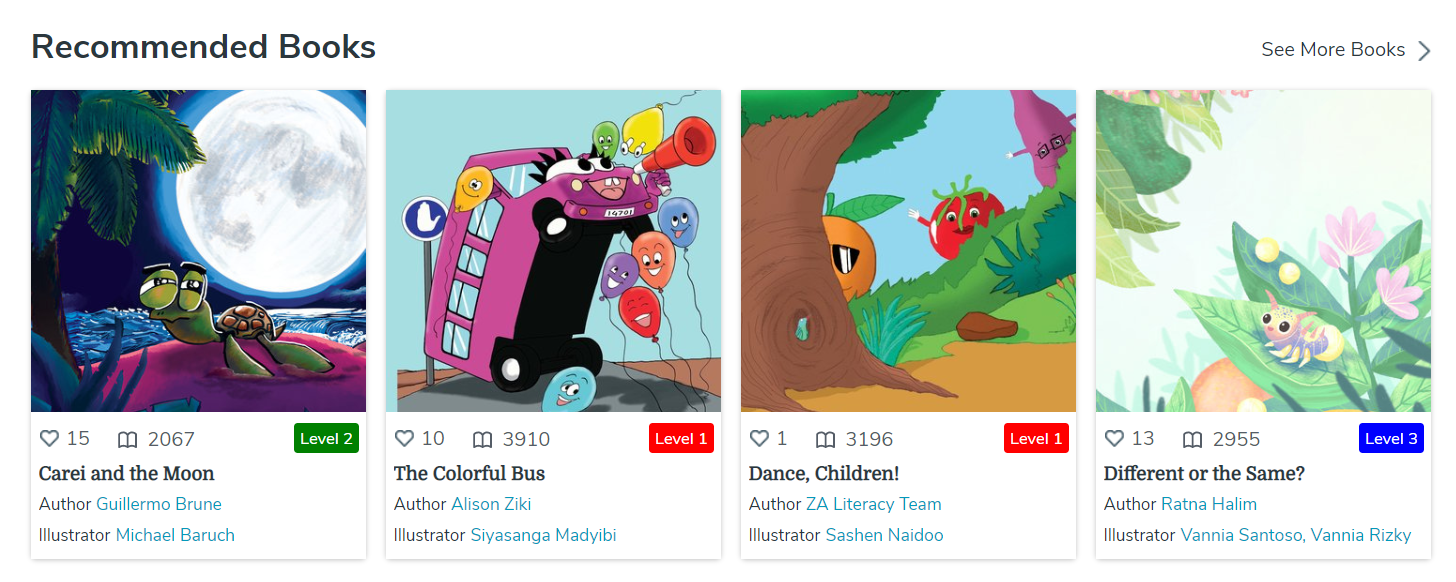This screenshot has height=582, width=1456.
Task: Open the Carei and the Moon cover thumbnail
Action: click(x=198, y=251)
